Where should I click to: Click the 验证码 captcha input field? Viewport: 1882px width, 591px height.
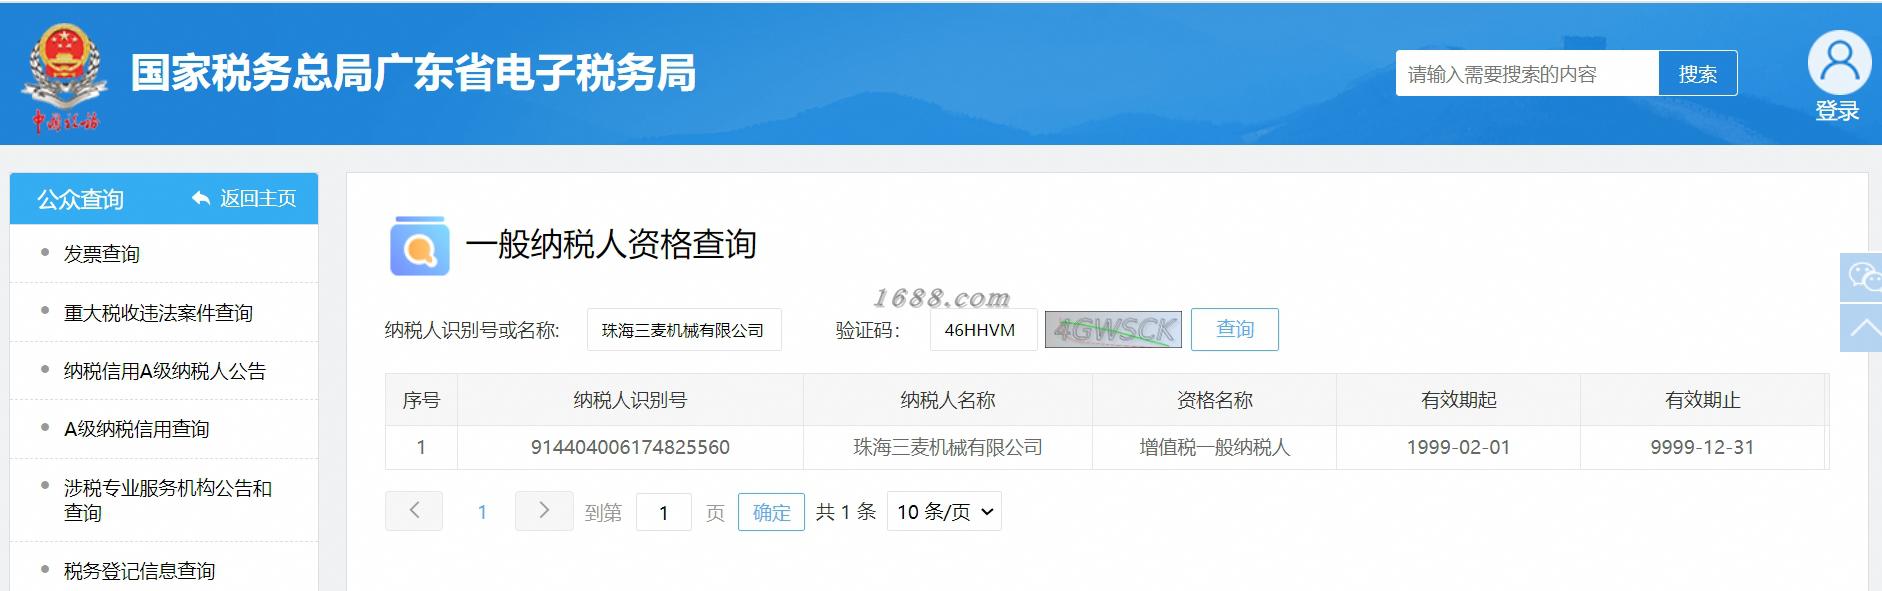(x=983, y=330)
